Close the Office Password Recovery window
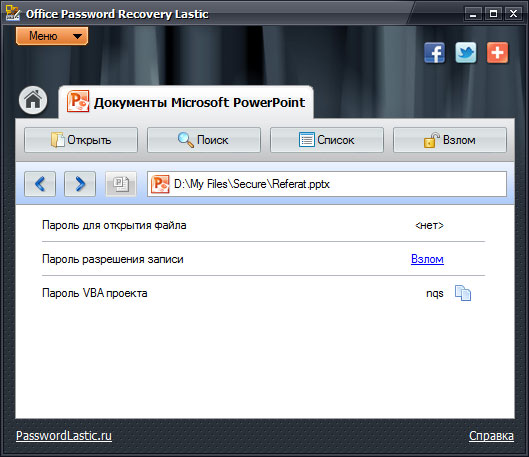The width and height of the screenshot is (529, 457). pyautogui.click(x=513, y=14)
